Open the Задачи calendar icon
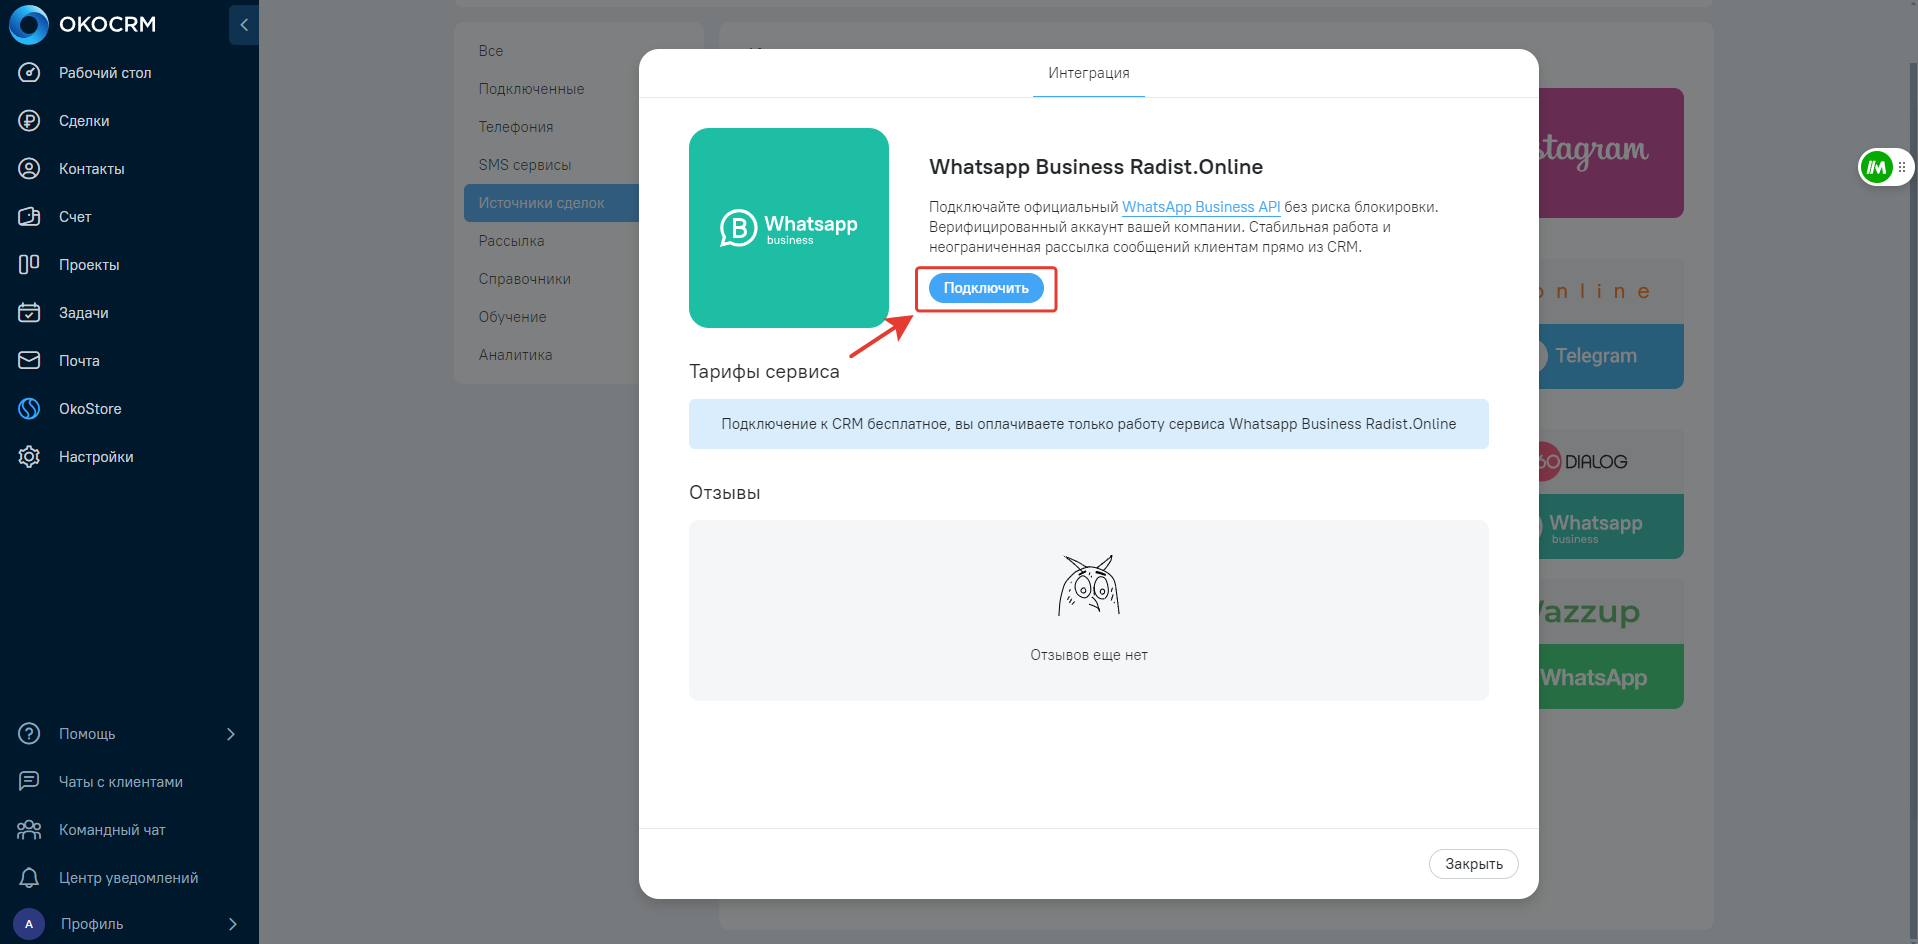The height and width of the screenshot is (944, 1918). (x=29, y=313)
